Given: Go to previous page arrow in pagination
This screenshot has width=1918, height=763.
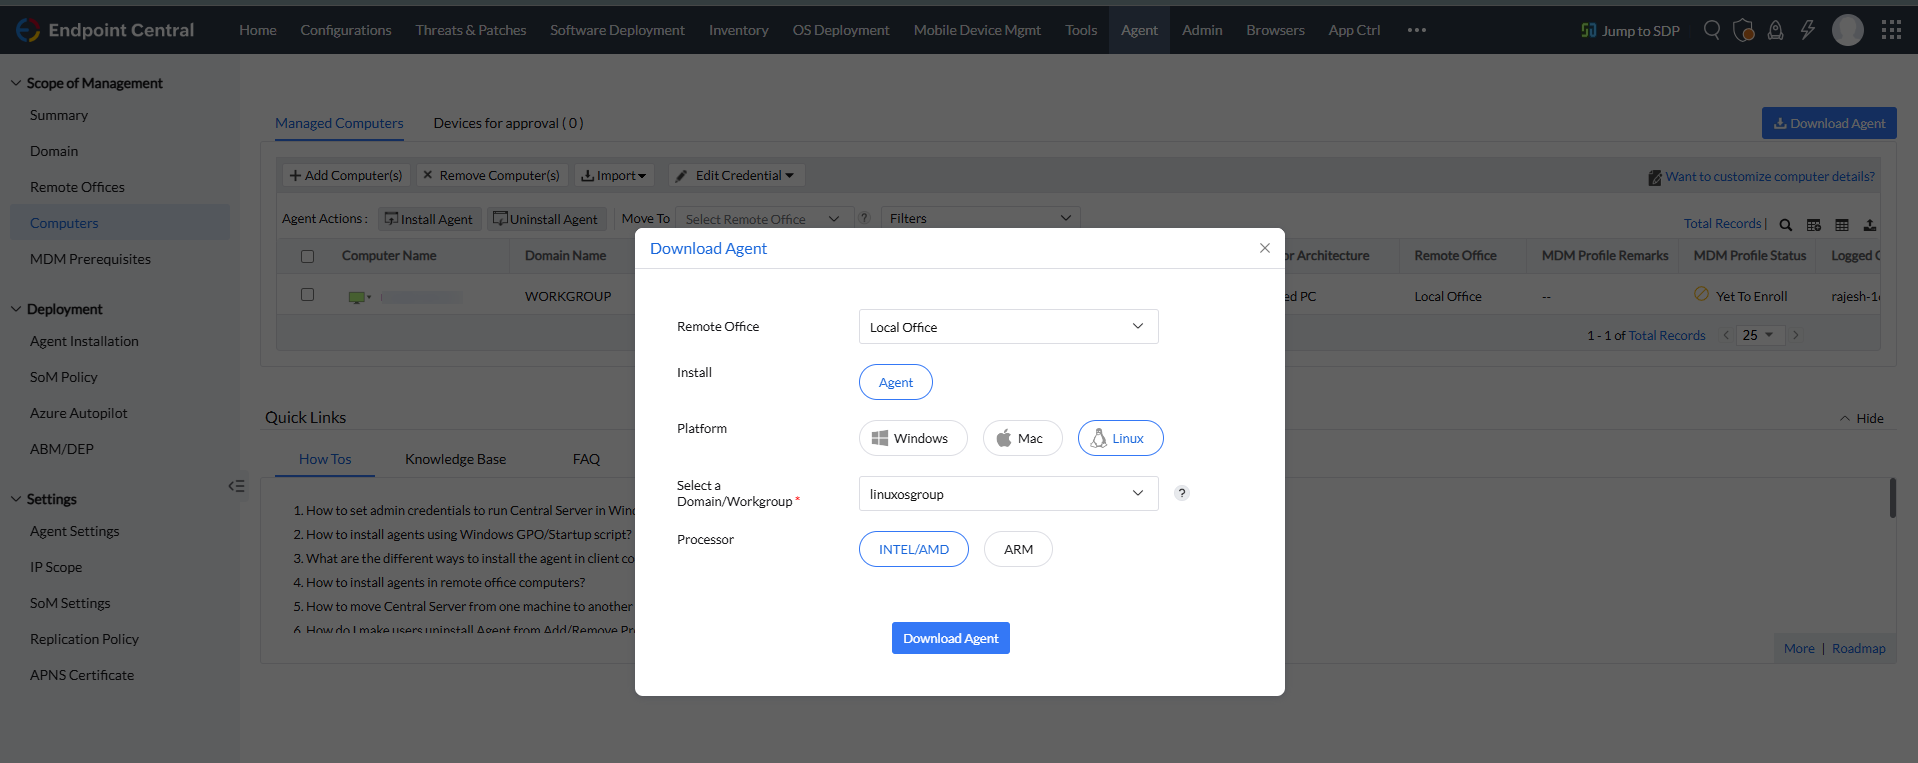Looking at the screenshot, I should coord(1726,335).
